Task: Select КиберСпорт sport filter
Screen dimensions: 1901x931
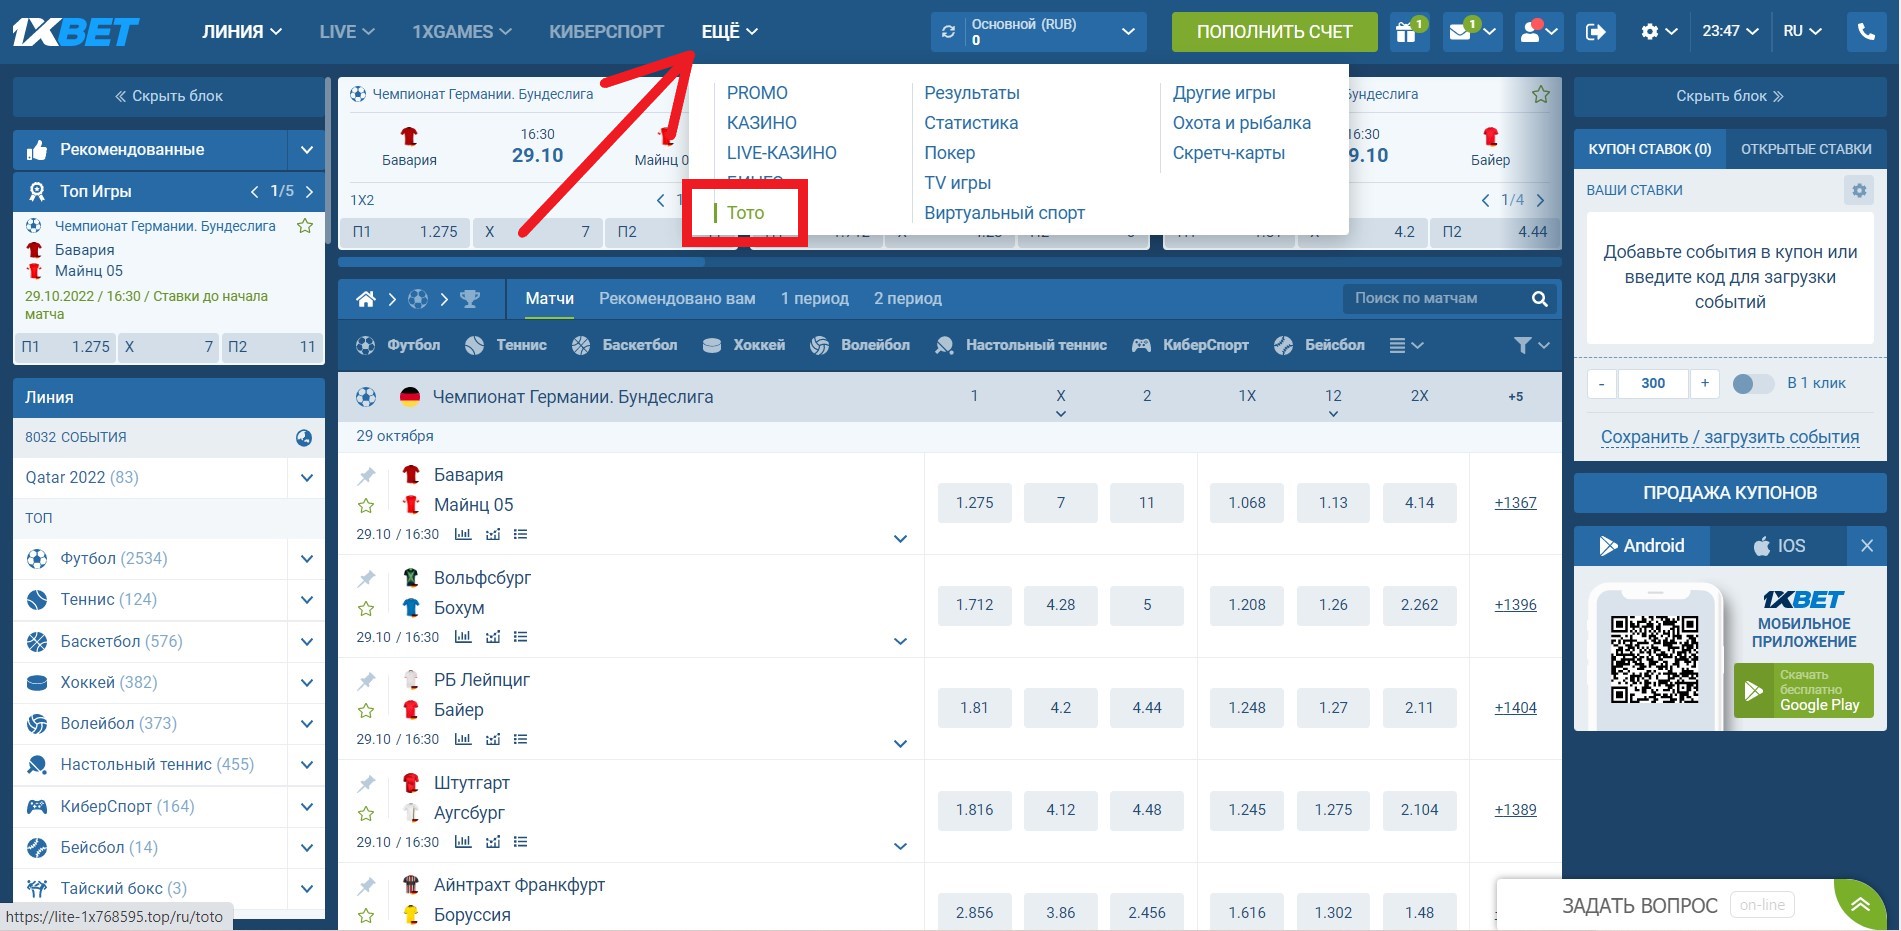Action: [1190, 345]
